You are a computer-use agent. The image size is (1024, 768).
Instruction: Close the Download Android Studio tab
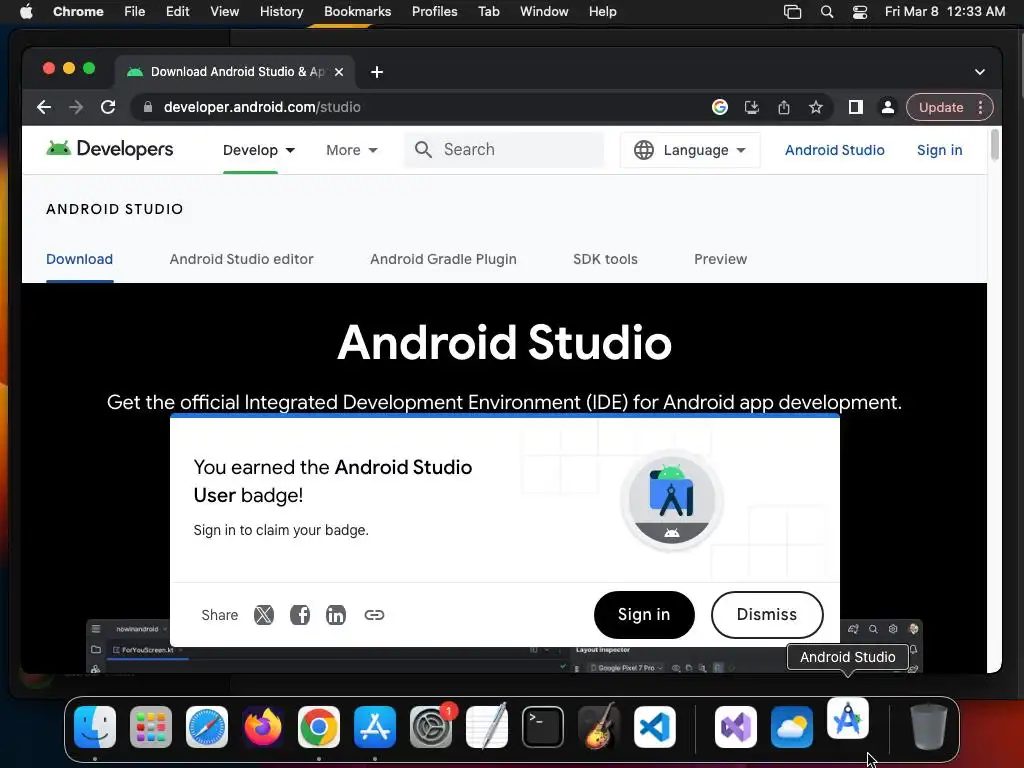(x=339, y=72)
